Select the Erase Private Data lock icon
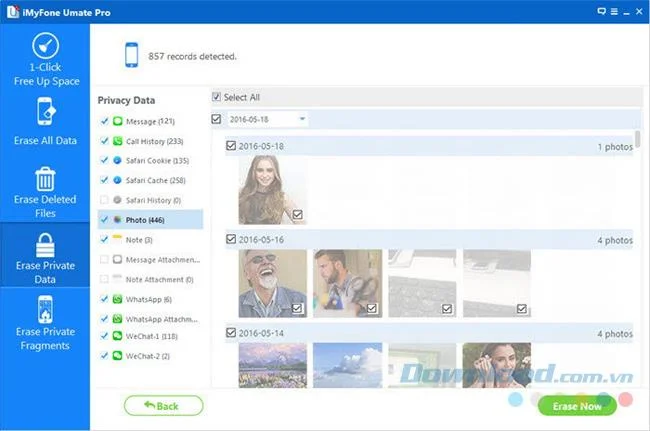 click(x=45, y=245)
